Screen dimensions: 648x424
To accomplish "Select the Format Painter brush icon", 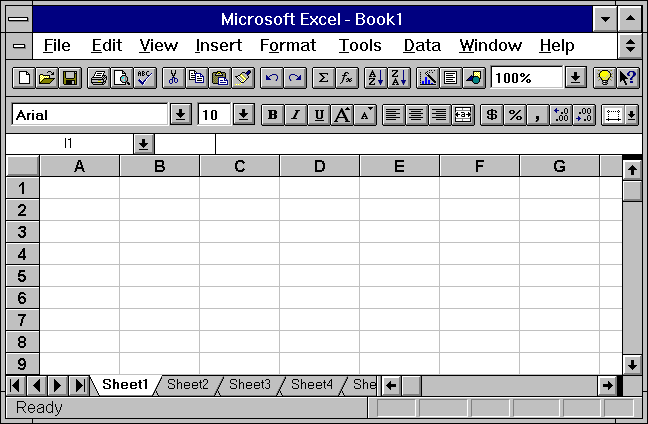I will click(243, 78).
